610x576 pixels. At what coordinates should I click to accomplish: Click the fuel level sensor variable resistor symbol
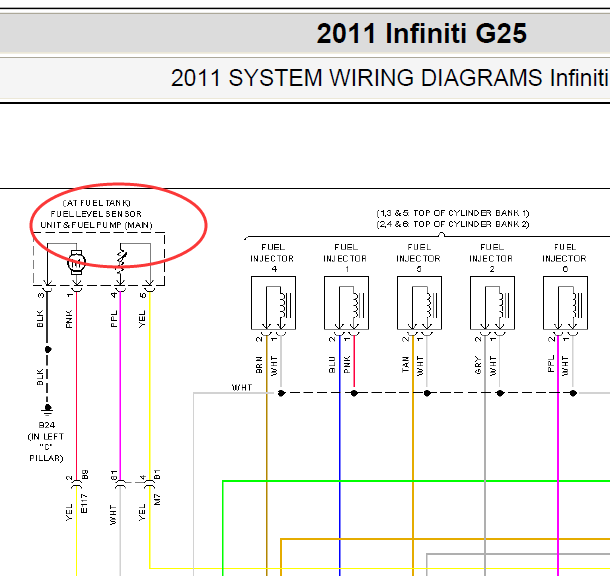pos(121,262)
